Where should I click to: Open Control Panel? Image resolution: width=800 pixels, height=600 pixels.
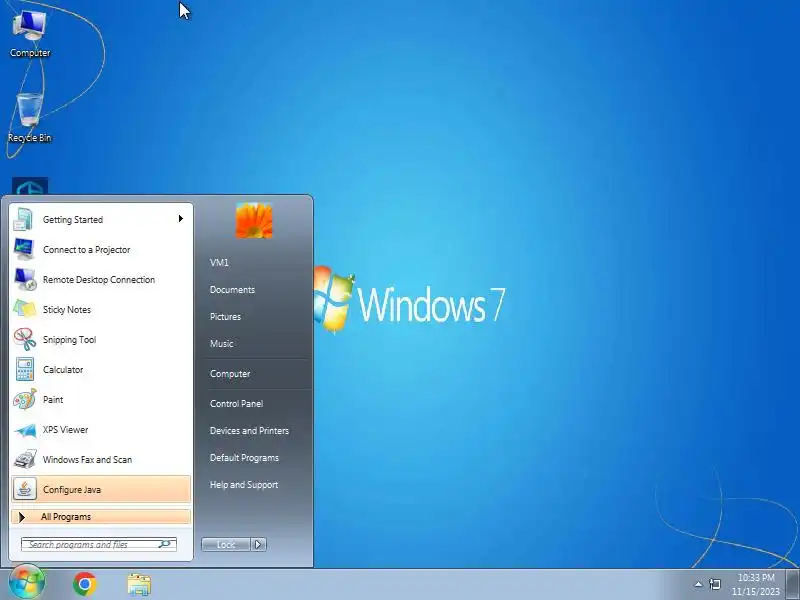coord(236,404)
